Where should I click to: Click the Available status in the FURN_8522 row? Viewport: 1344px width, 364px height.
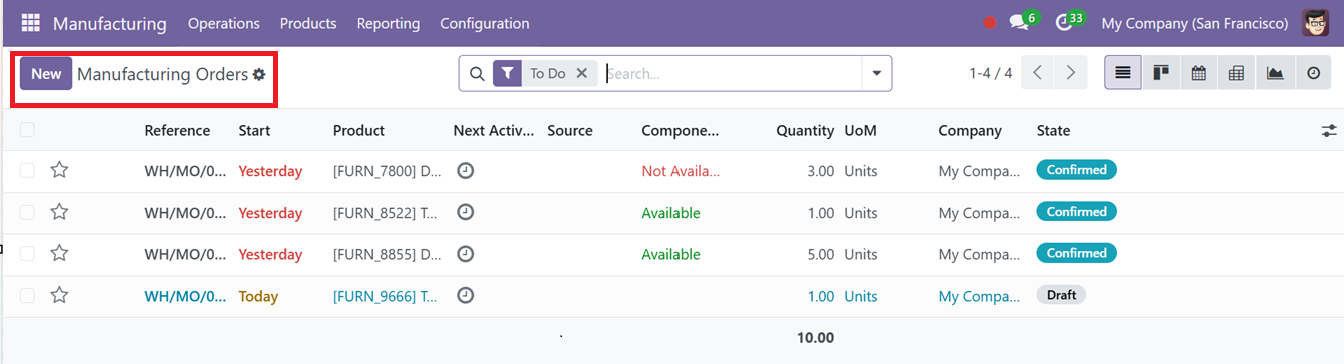pos(671,213)
